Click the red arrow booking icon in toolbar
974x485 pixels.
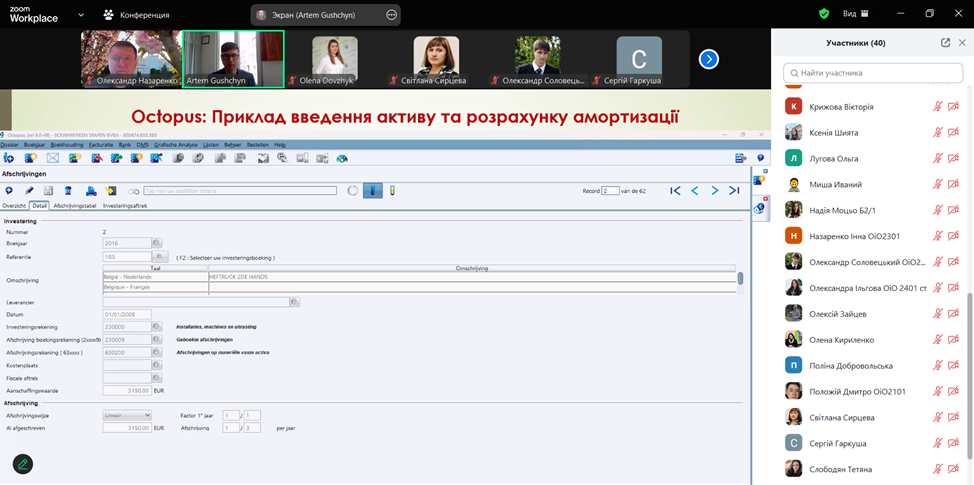tap(96, 158)
